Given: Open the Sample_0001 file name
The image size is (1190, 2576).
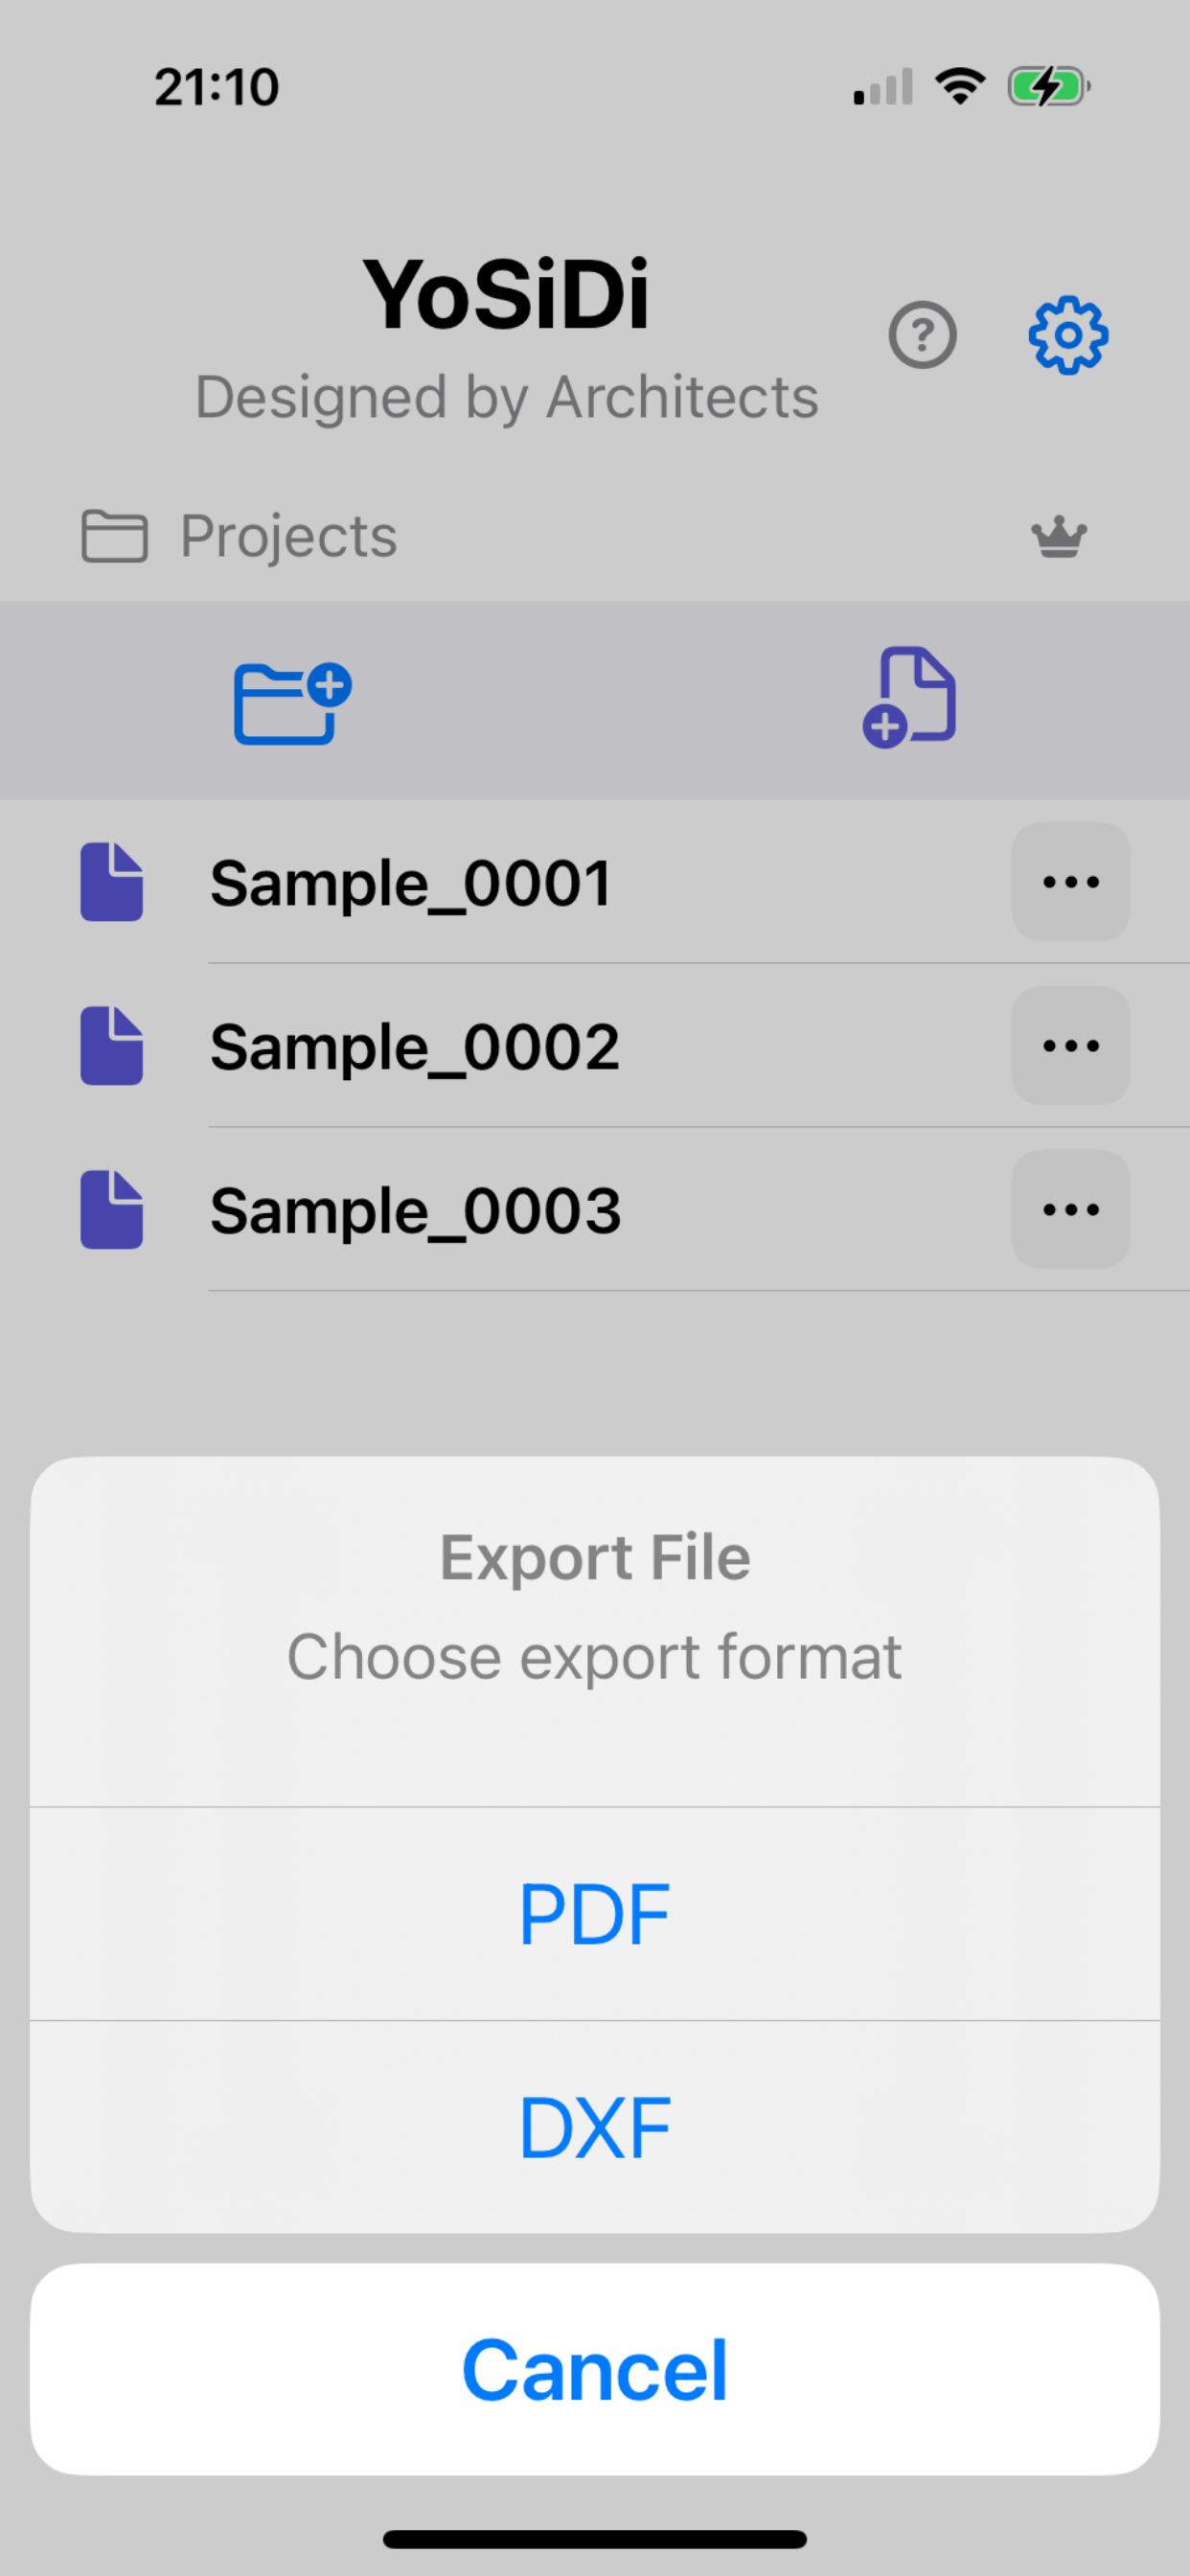Looking at the screenshot, I should click(x=410, y=884).
